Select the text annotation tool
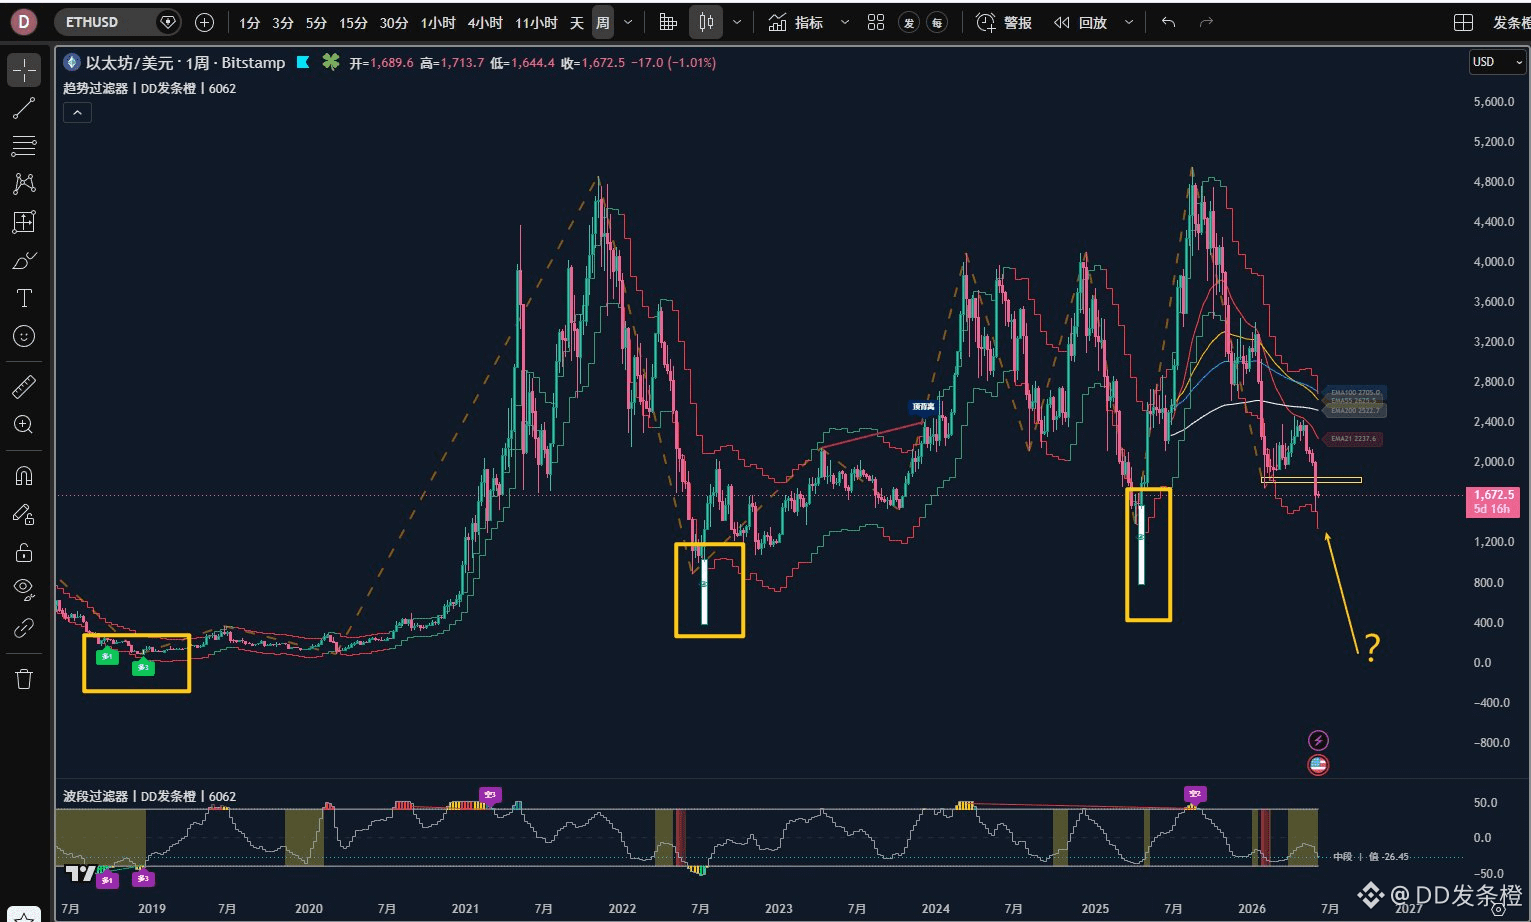Viewport: 1531px width, 922px height. [x=24, y=298]
